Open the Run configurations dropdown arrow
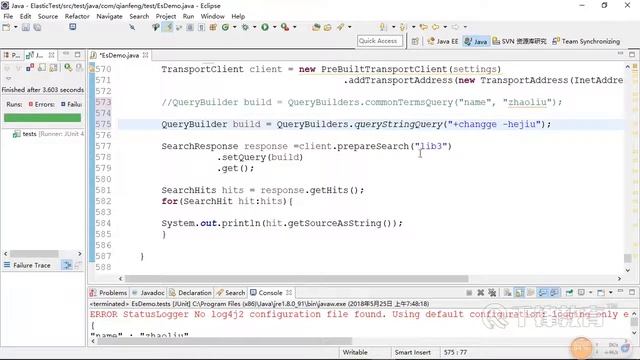The width and height of the screenshot is (640, 360). pyautogui.click(x=274, y=27)
